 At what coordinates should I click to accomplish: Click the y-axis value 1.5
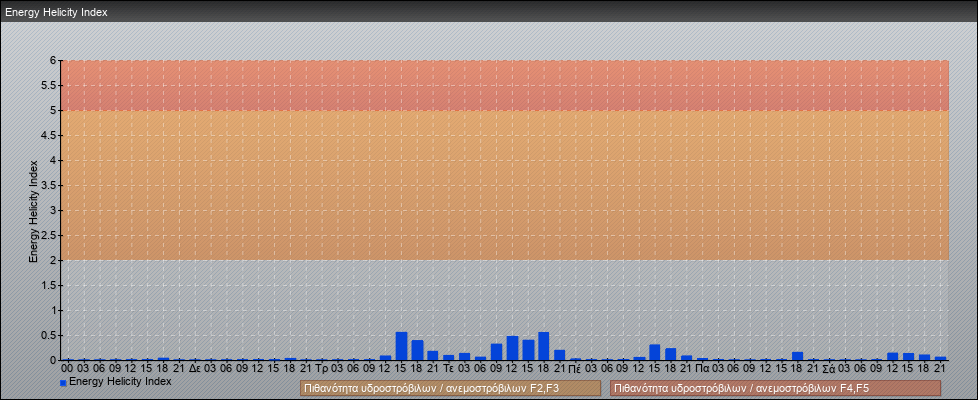coord(50,285)
